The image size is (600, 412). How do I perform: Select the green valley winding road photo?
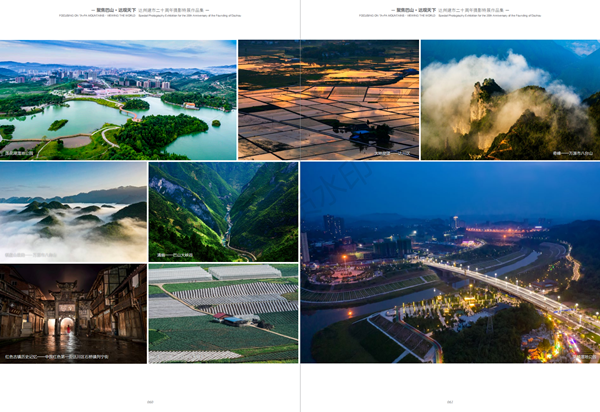click(x=223, y=211)
